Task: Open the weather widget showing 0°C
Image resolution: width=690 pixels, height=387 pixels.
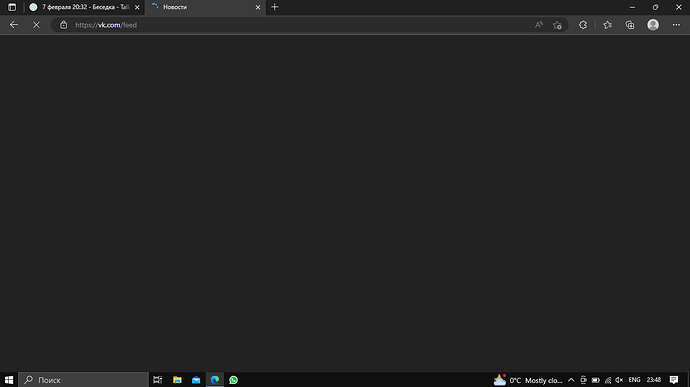Action: 528,380
